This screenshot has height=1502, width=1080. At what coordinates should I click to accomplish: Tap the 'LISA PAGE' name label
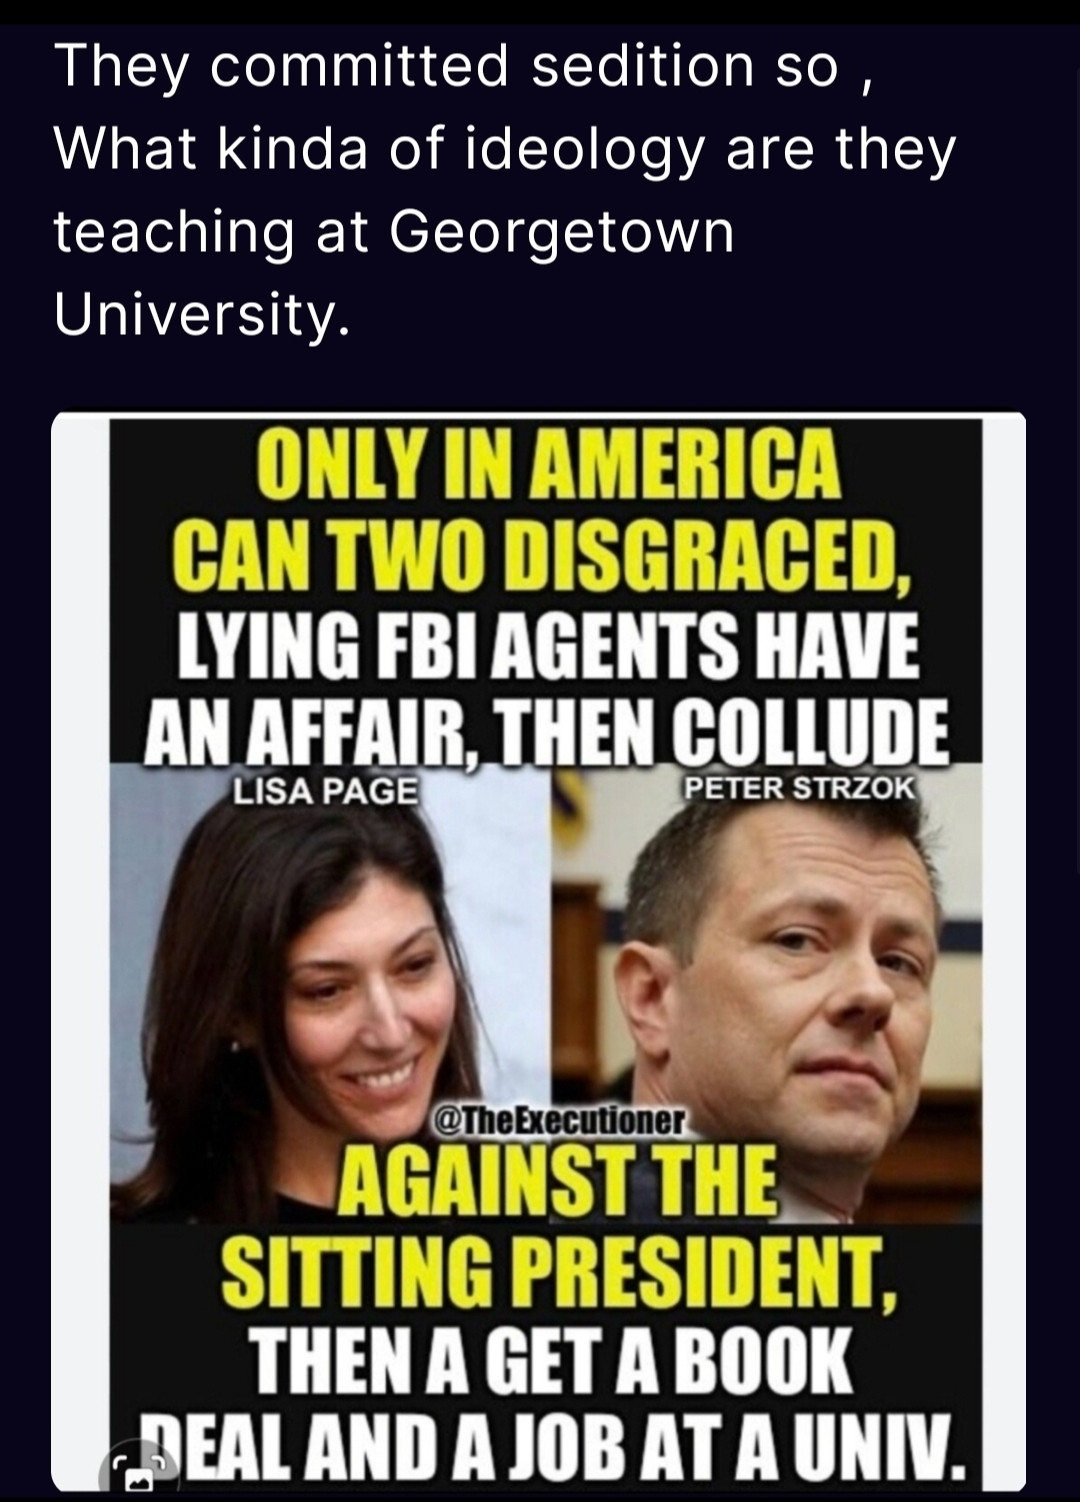(x=325, y=791)
